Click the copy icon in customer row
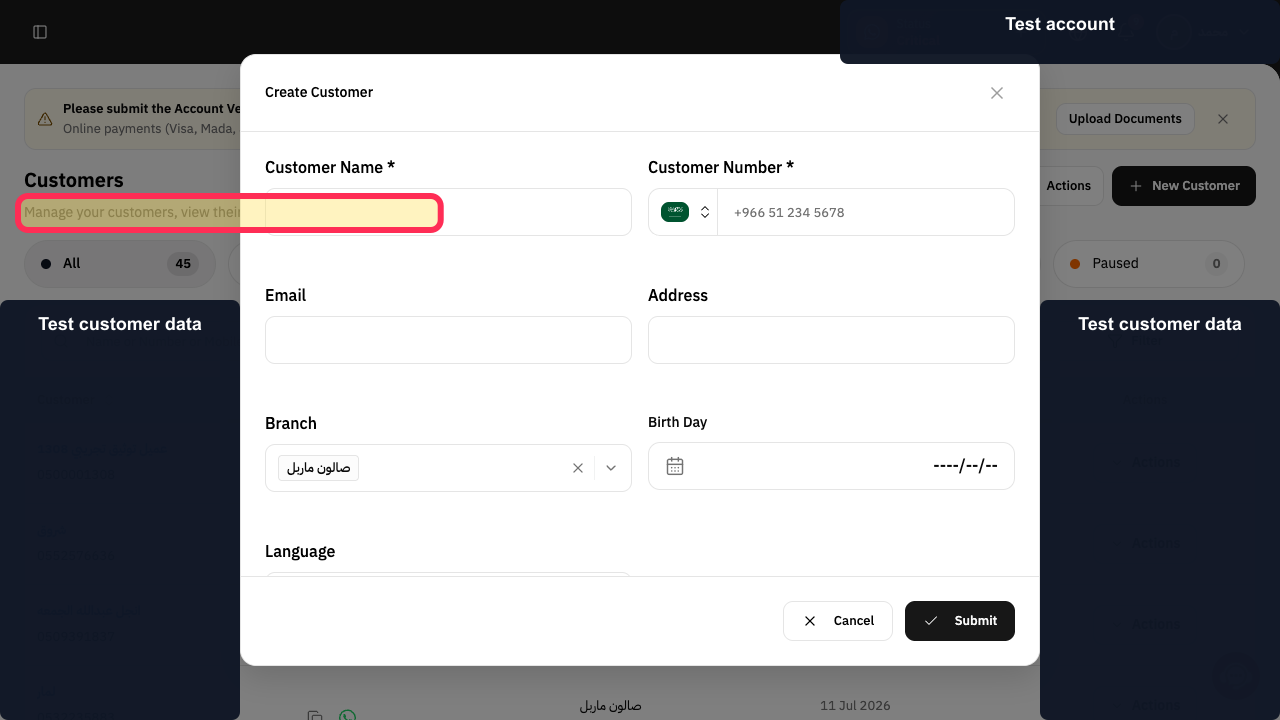This screenshot has height=720, width=1280. (315, 715)
